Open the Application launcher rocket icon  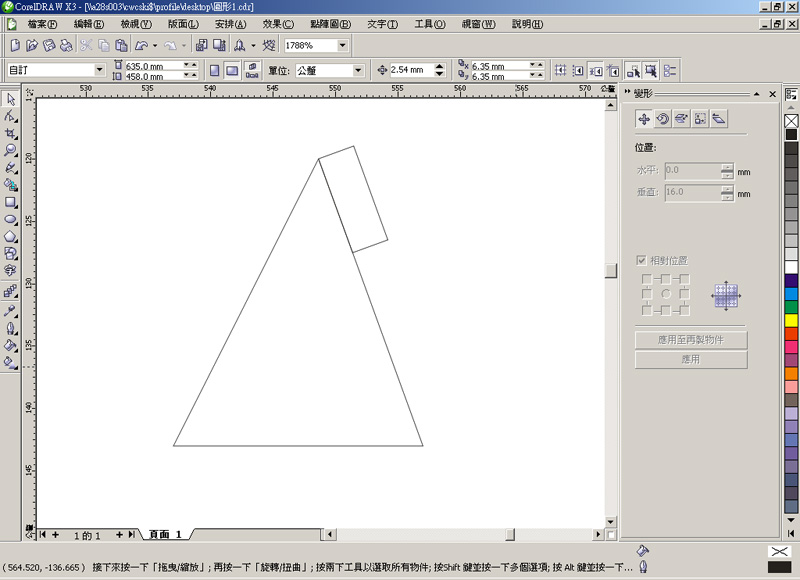(x=239, y=45)
